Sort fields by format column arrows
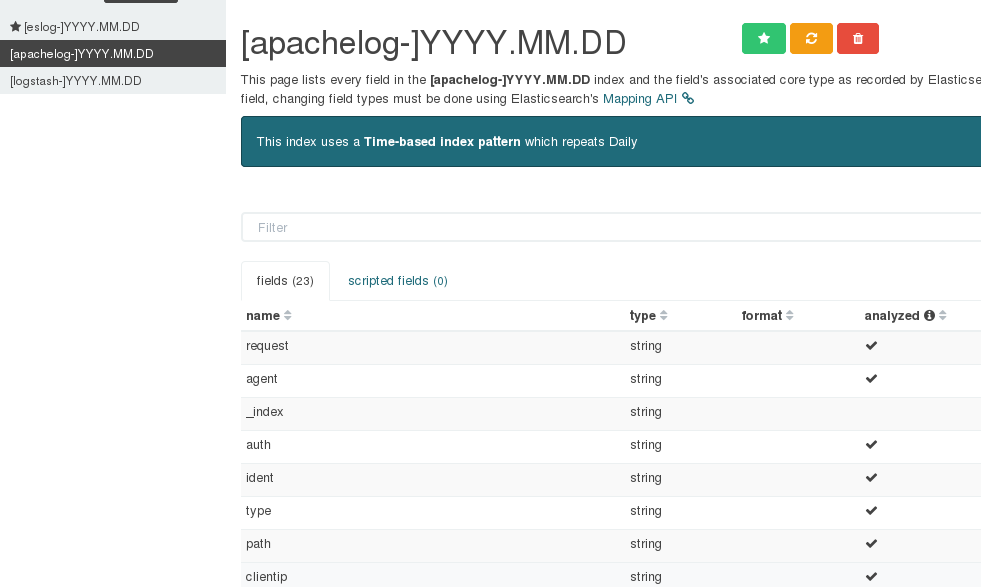This screenshot has height=587, width=981. tap(790, 315)
